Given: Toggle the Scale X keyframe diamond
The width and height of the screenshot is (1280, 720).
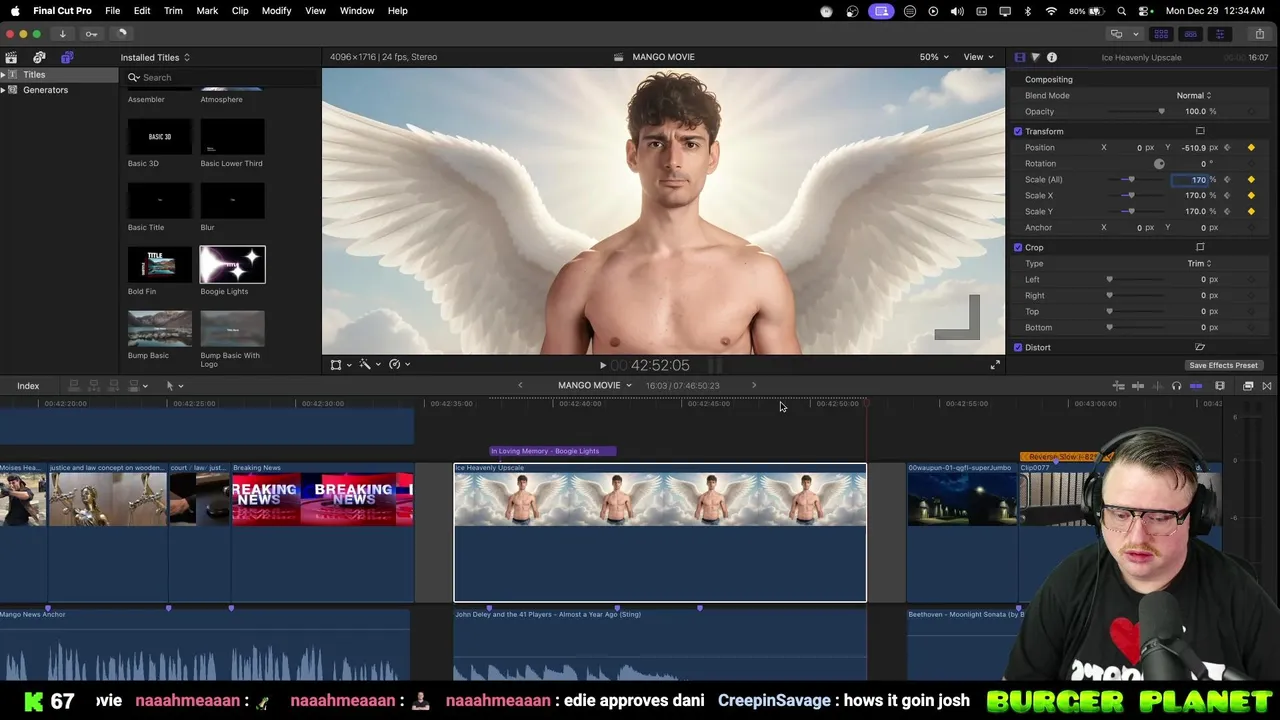Looking at the screenshot, I should pyautogui.click(x=1251, y=195).
